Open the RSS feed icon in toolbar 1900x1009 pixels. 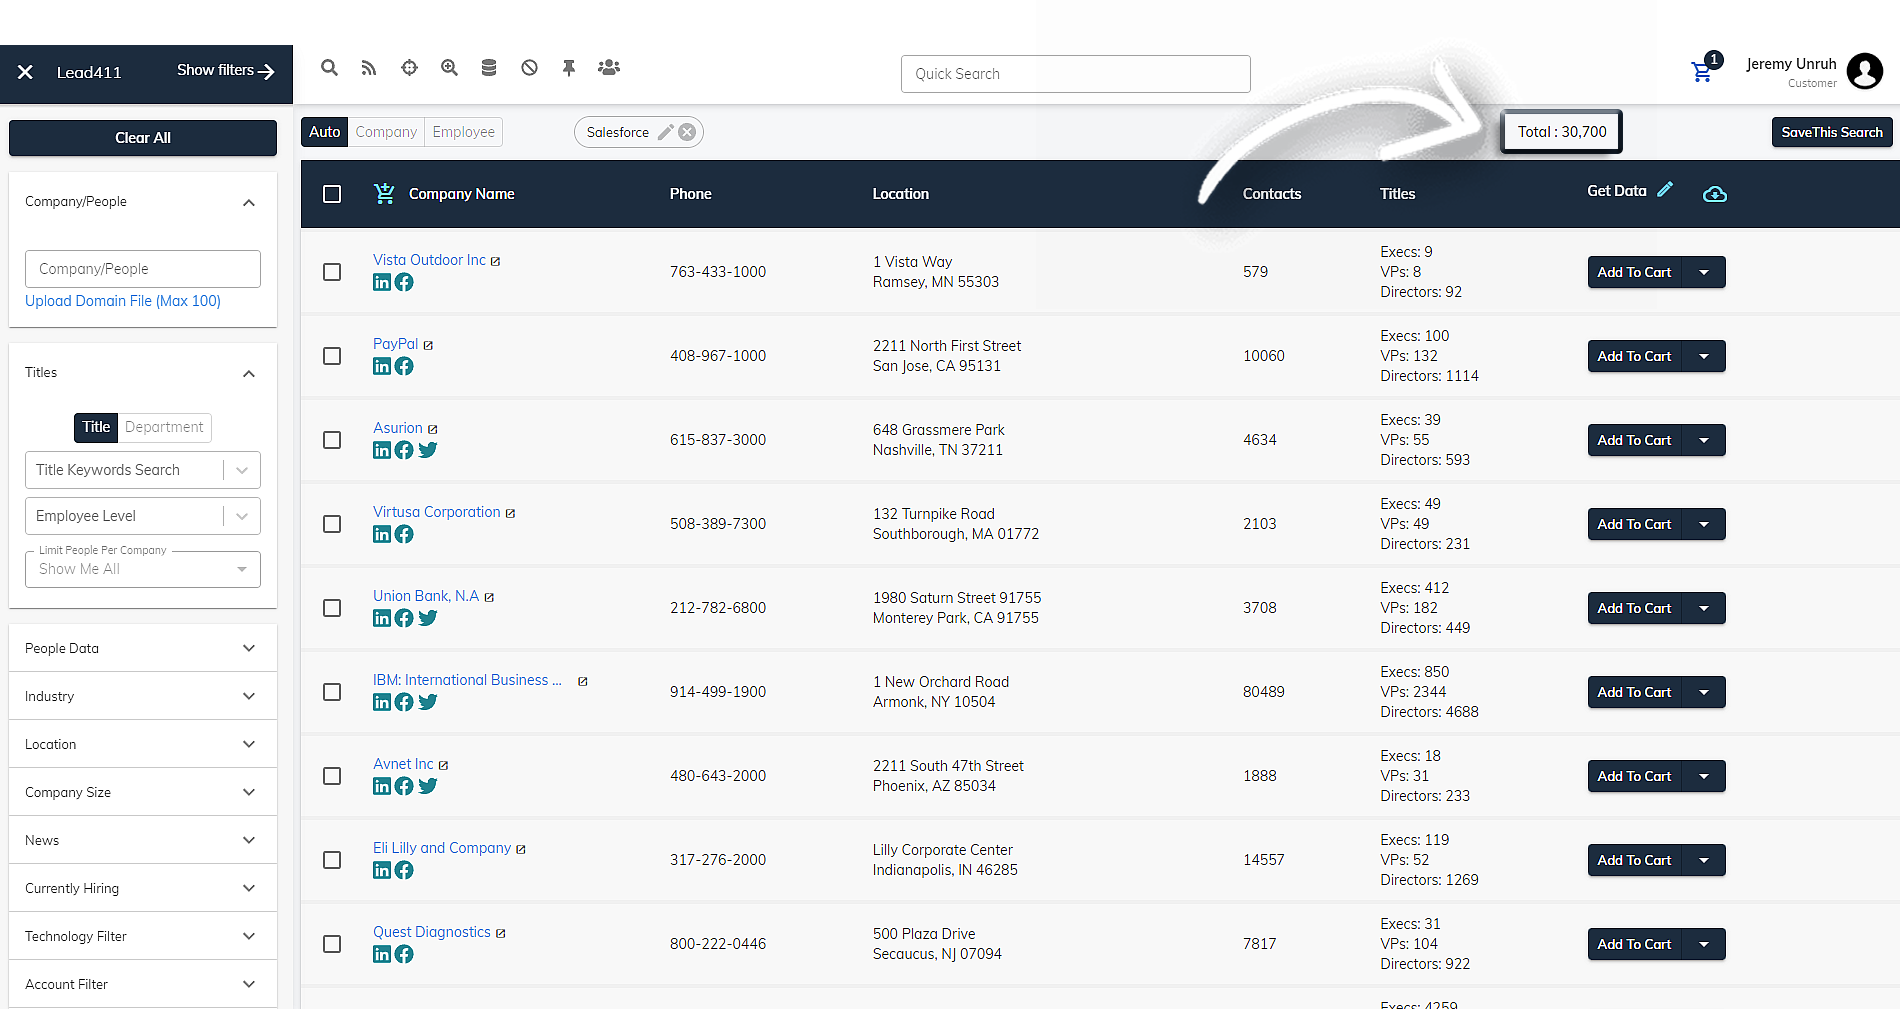coord(369,68)
